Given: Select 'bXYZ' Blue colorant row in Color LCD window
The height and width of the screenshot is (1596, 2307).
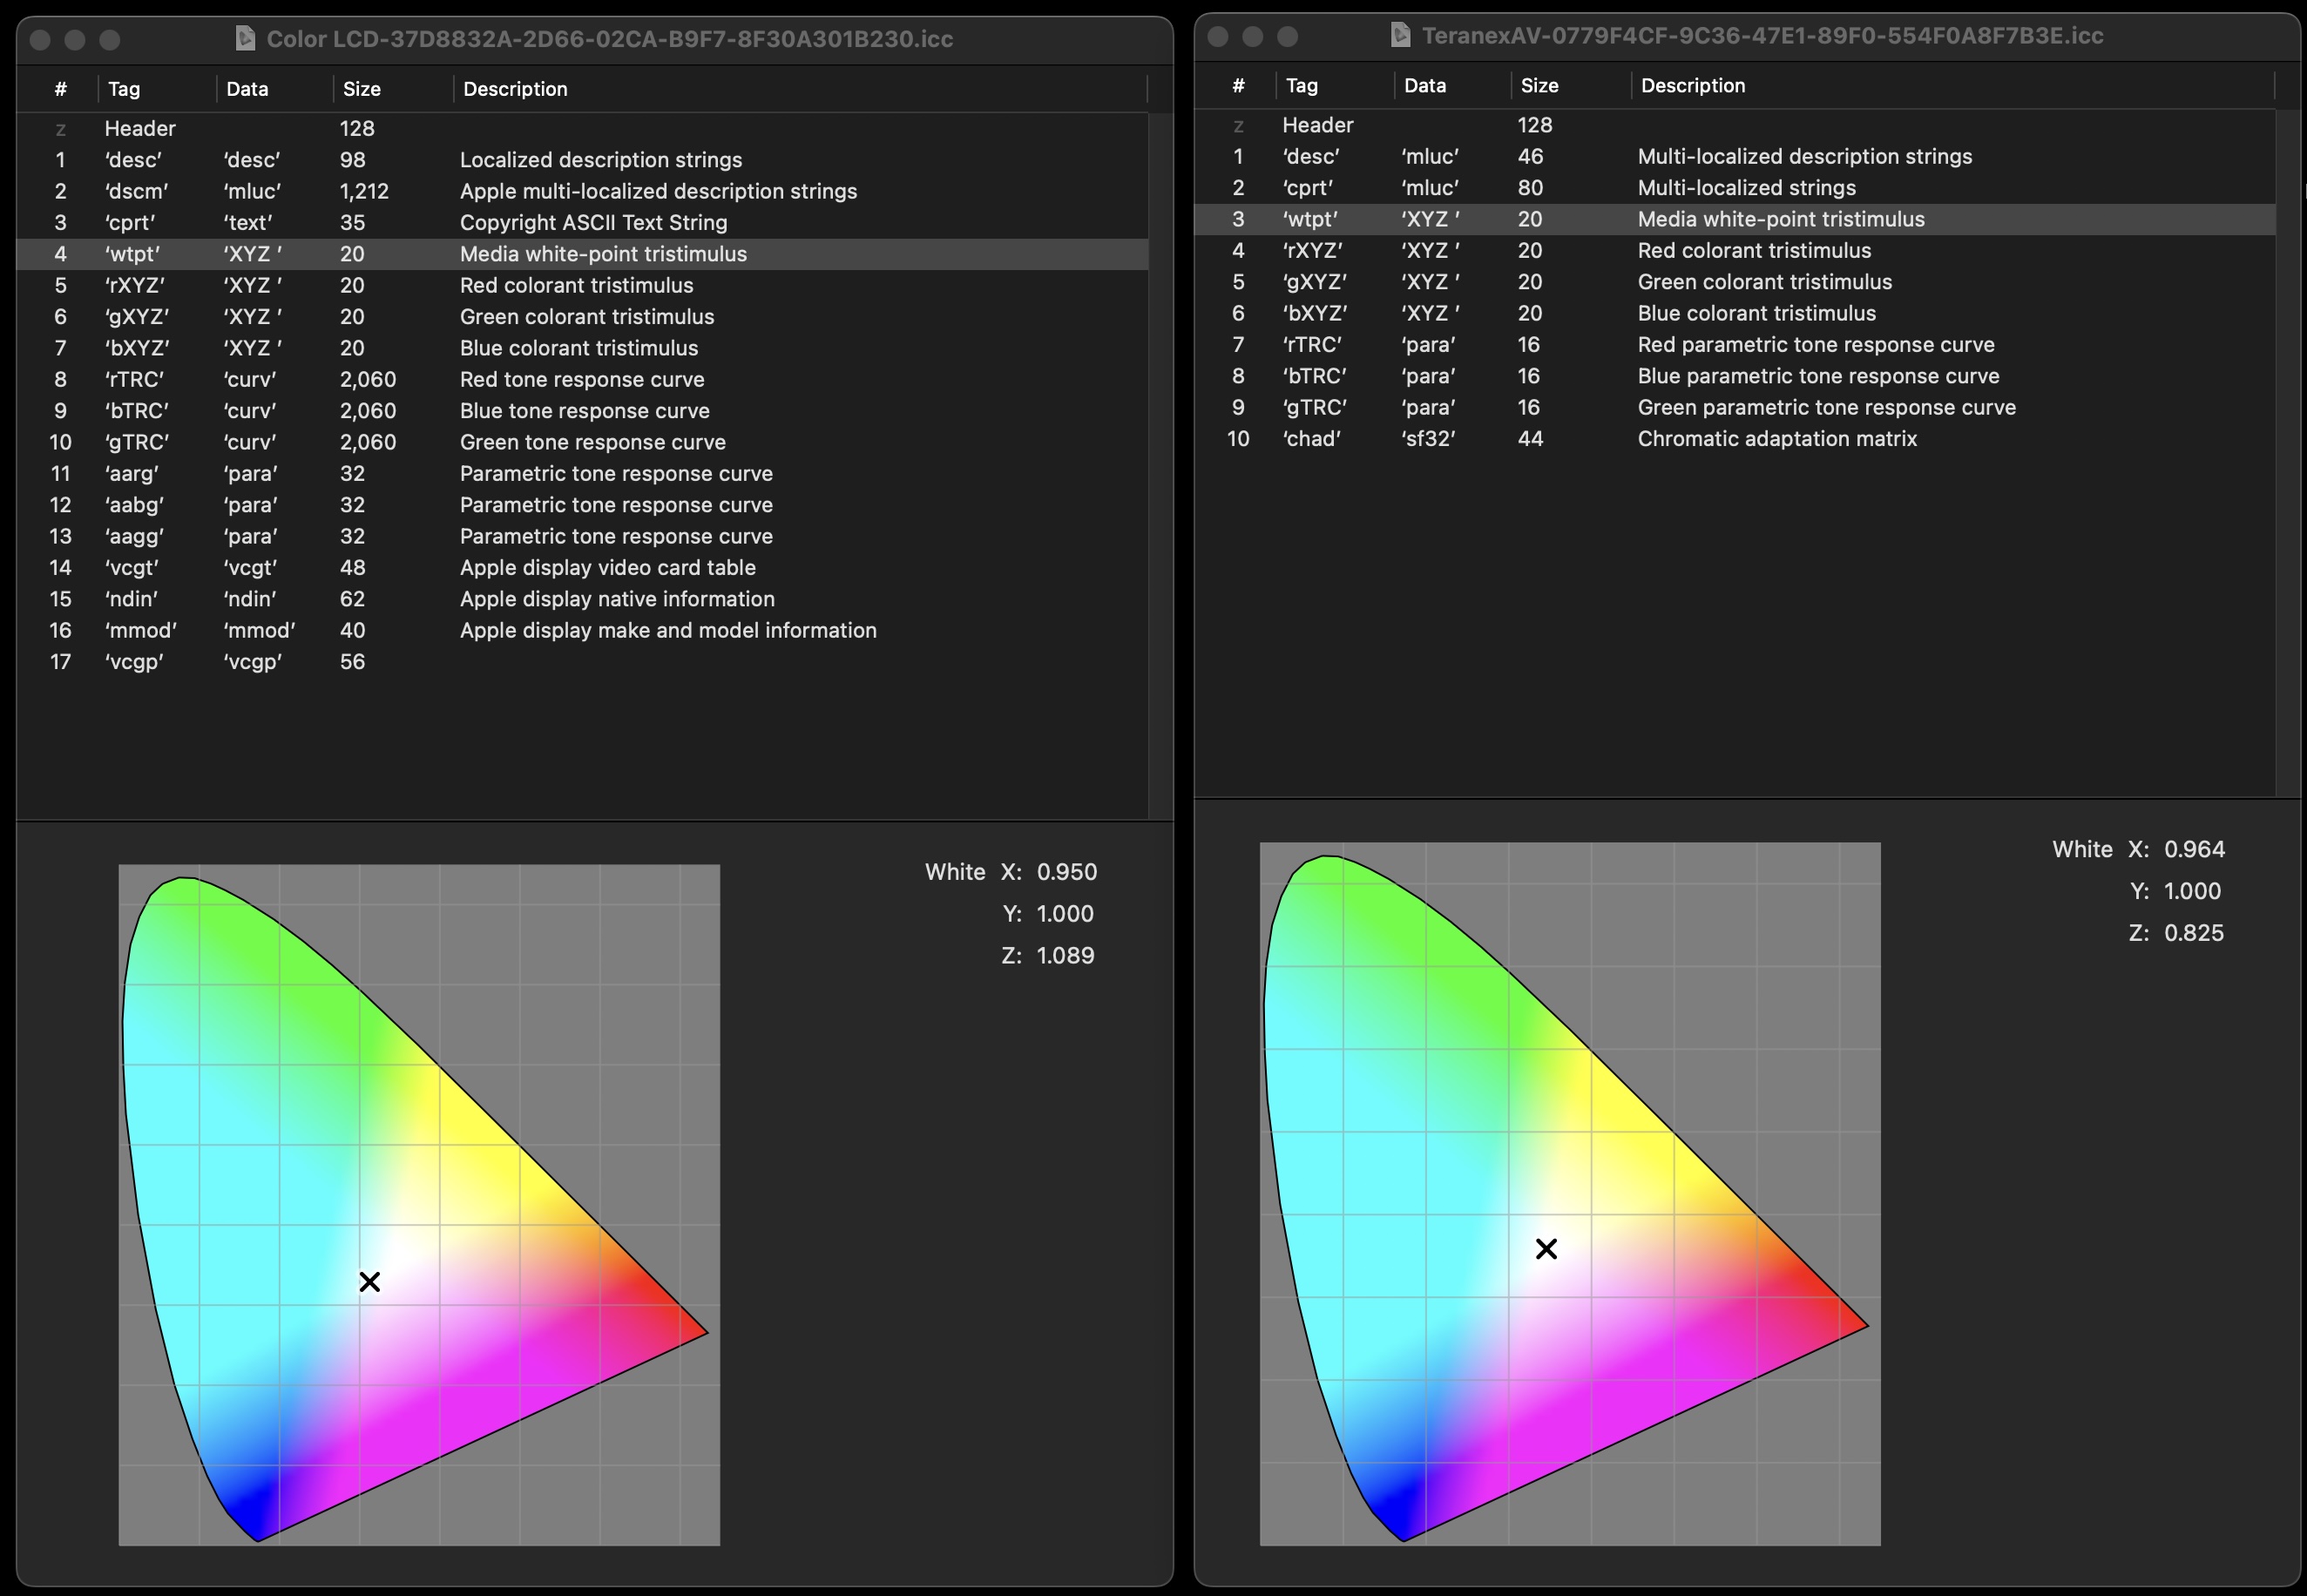Looking at the screenshot, I should pos(582,348).
